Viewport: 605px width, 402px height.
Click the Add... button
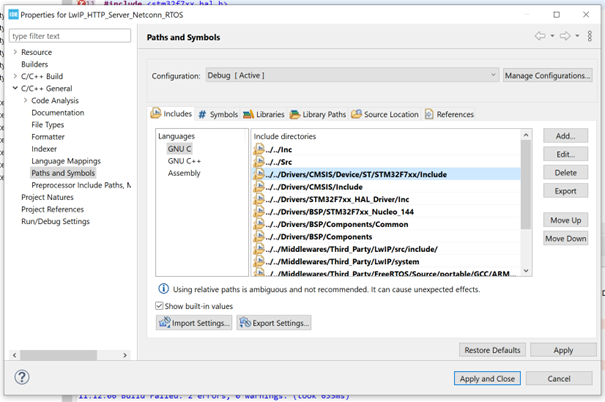(565, 136)
